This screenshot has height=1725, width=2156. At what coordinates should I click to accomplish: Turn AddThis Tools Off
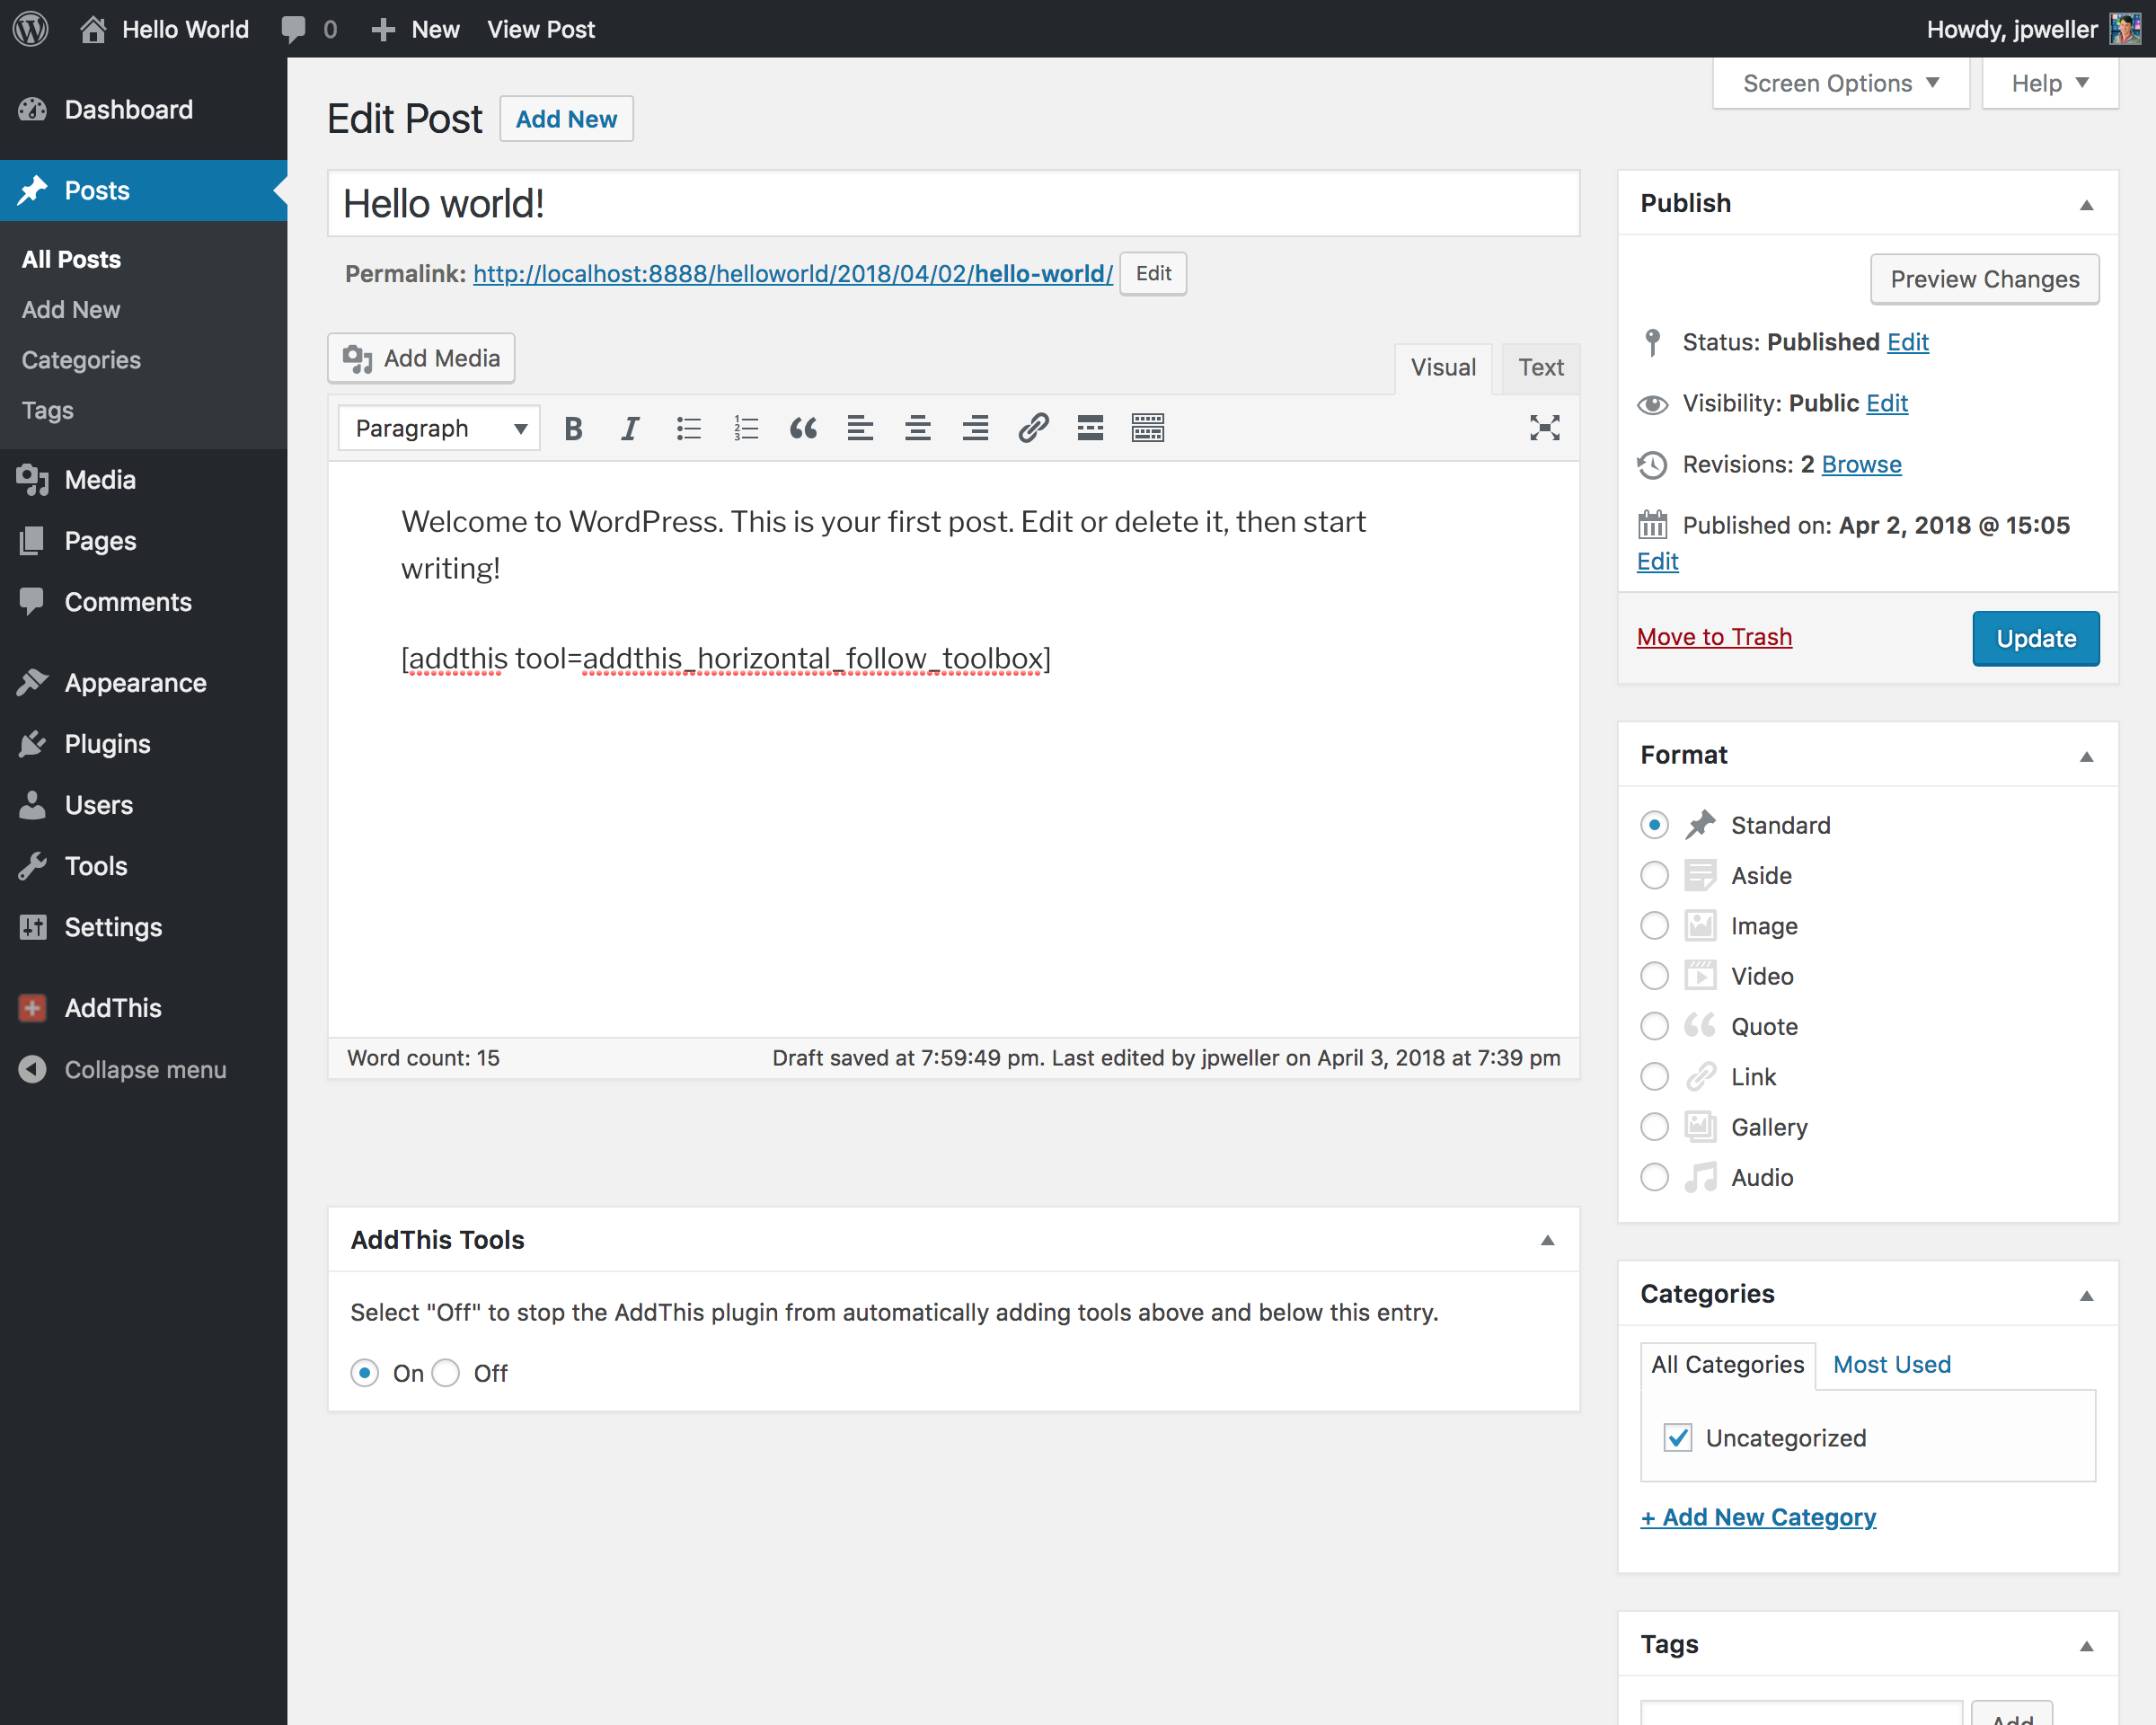(446, 1373)
